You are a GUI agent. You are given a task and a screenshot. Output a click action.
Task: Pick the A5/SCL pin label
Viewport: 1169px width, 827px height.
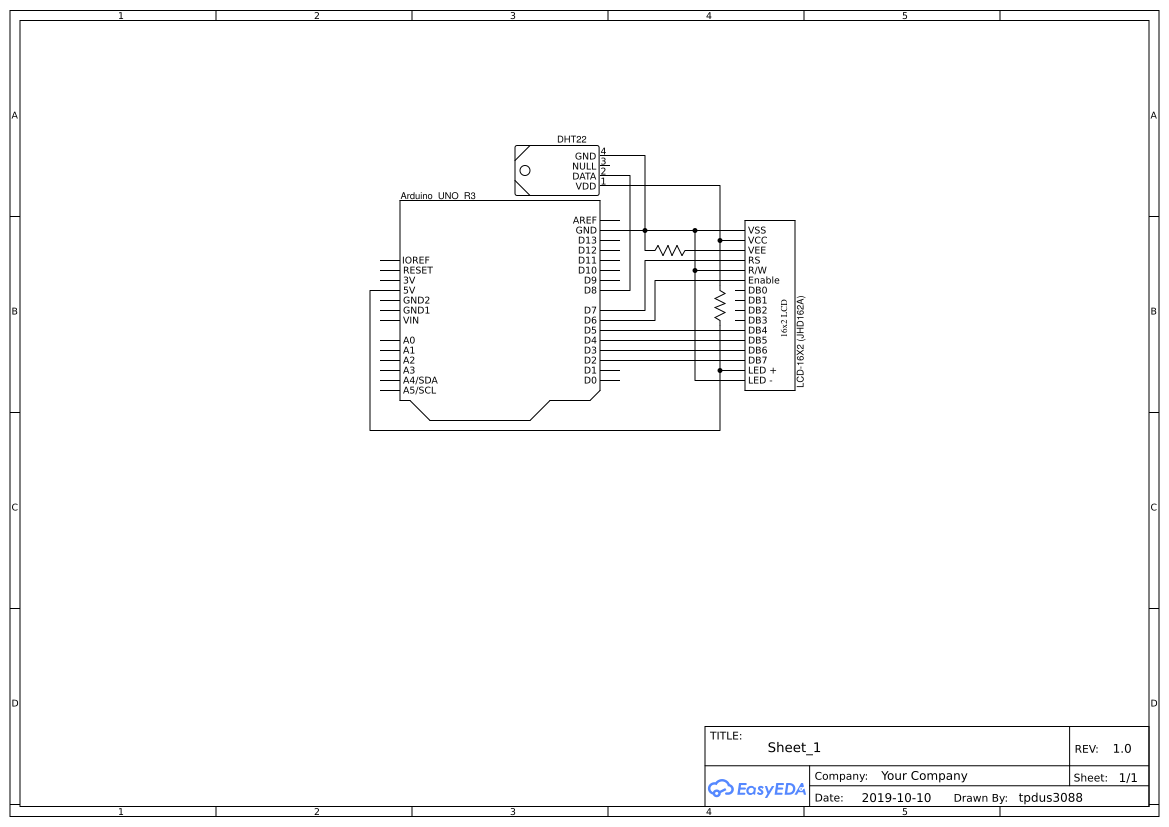click(420, 391)
